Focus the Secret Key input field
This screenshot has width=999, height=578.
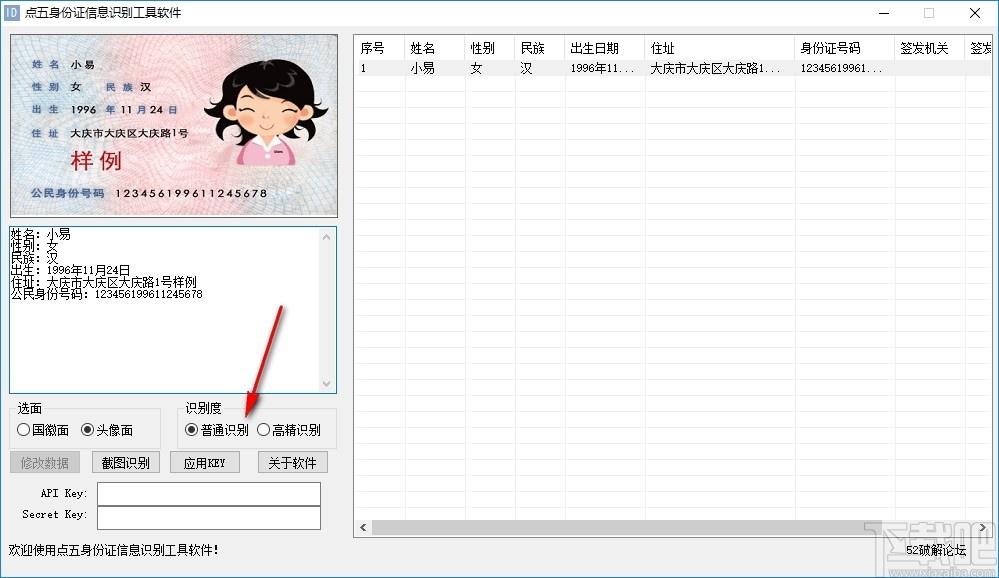click(209, 517)
